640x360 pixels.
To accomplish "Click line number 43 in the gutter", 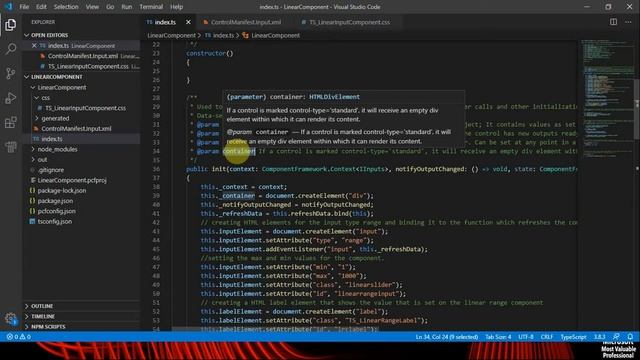I will [x=157, y=231].
